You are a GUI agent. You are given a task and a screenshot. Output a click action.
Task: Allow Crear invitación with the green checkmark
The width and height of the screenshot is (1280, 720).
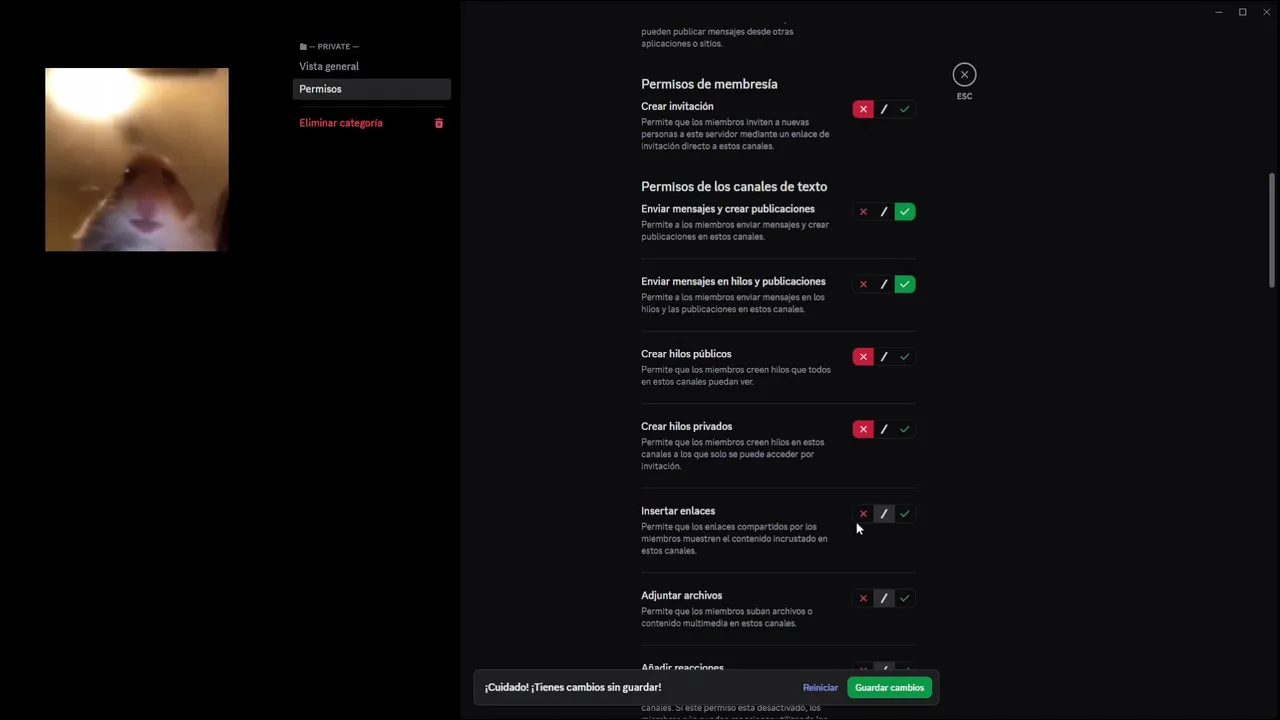pos(905,109)
